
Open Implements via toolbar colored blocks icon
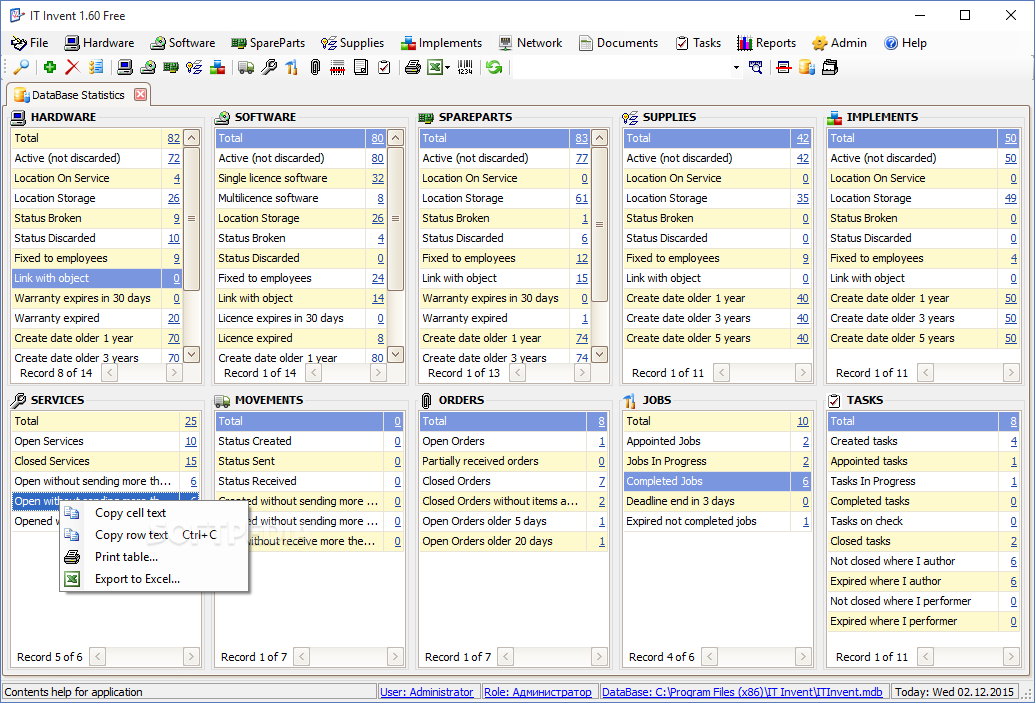pyautogui.click(x=217, y=67)
